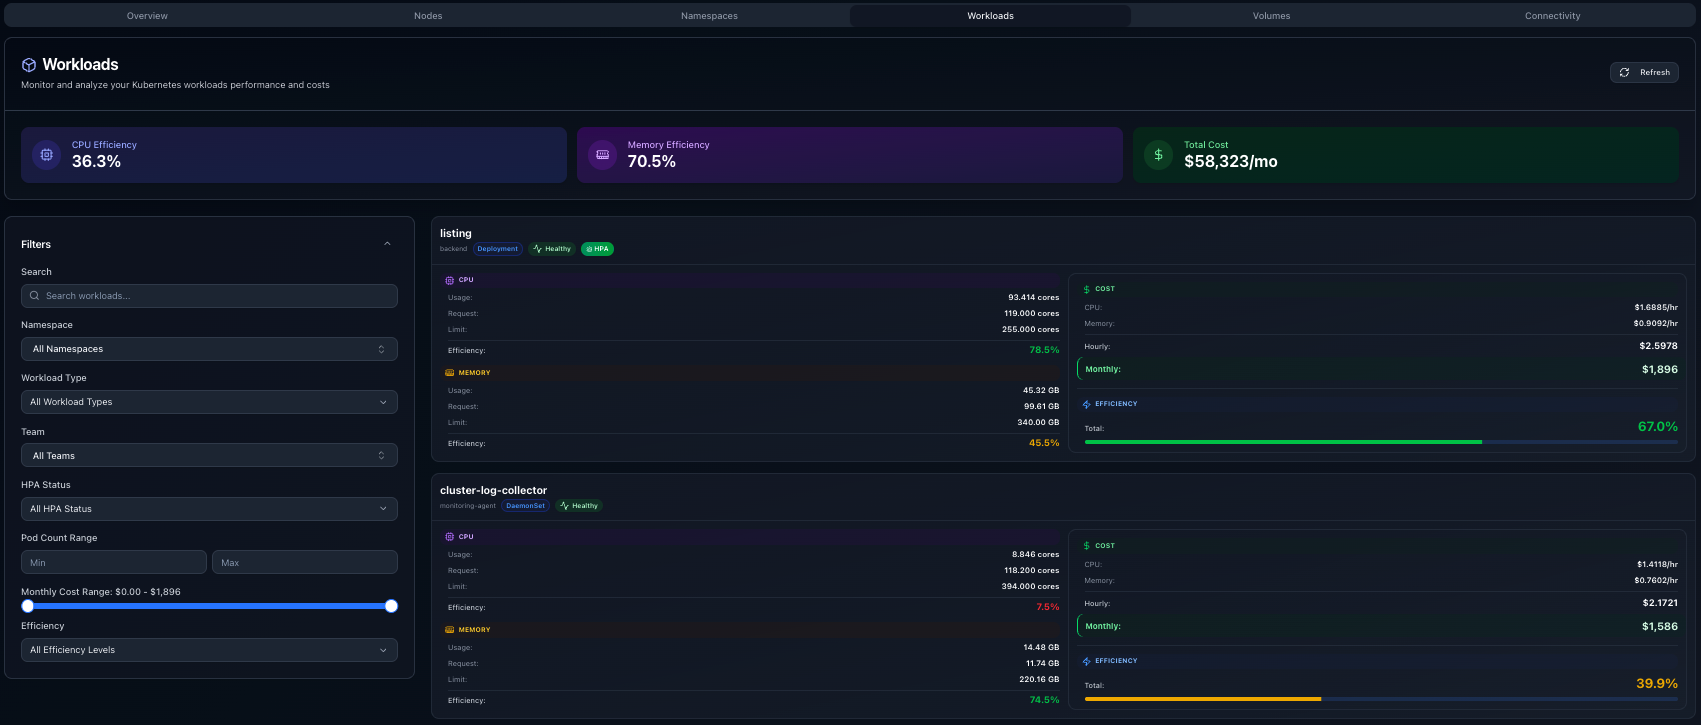
Task: Click the Search workloads input field
Action: point(209,296)
